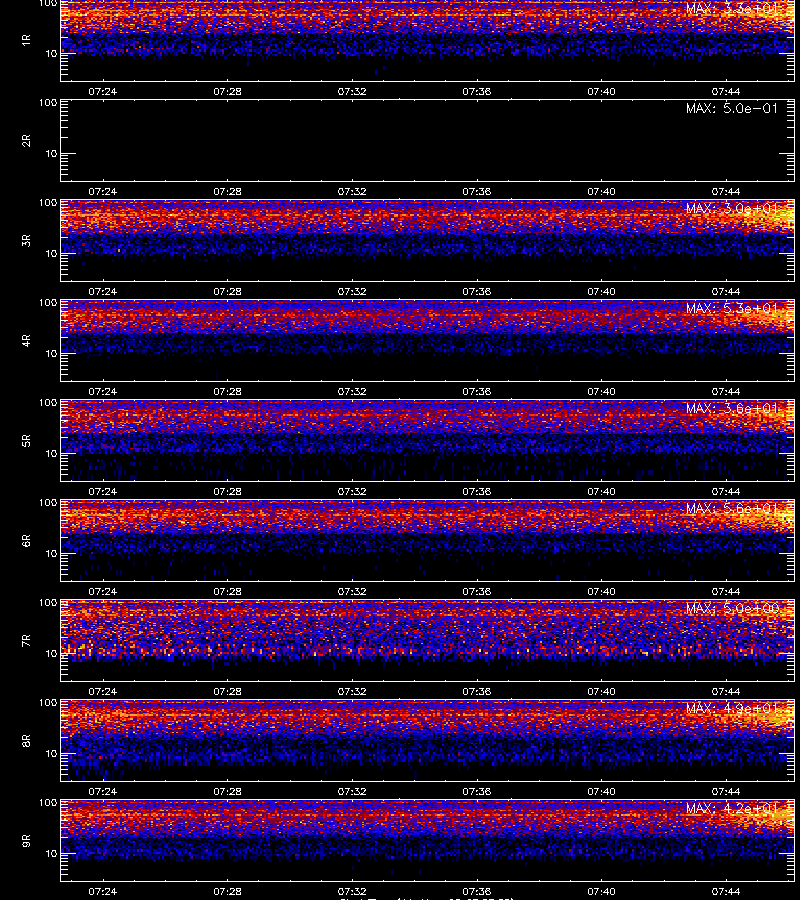Click inside the 7R spectrogram plot

coord(427,641)
